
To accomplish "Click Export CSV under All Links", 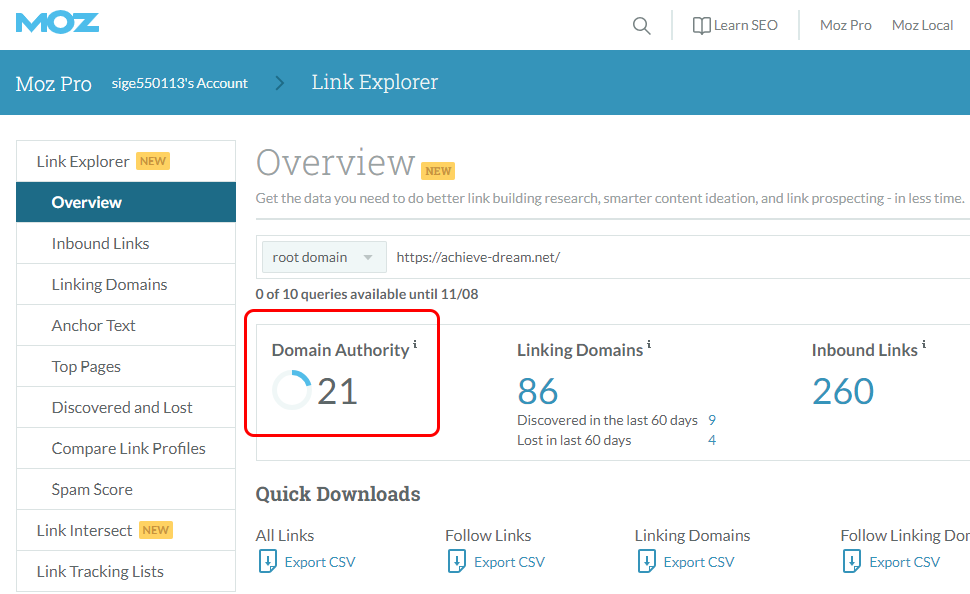I will tap(320, 562).
